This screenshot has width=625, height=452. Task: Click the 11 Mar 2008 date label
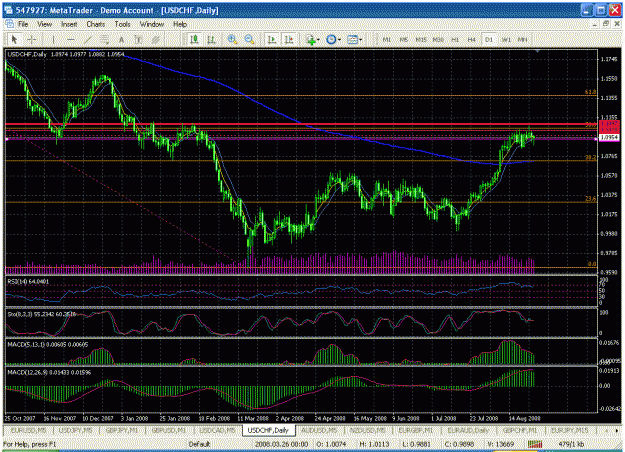[x=253, y=418]
